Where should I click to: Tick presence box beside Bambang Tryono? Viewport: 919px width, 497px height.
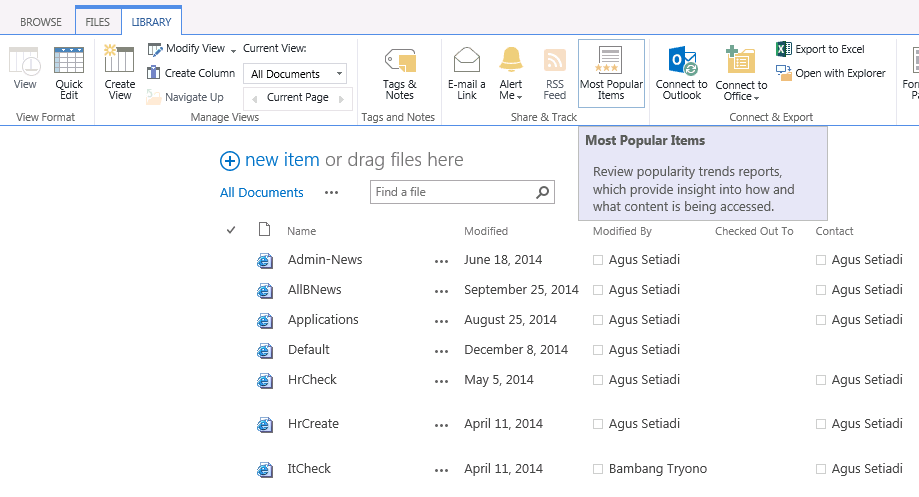pyautogui.click(x=598, y=469)
